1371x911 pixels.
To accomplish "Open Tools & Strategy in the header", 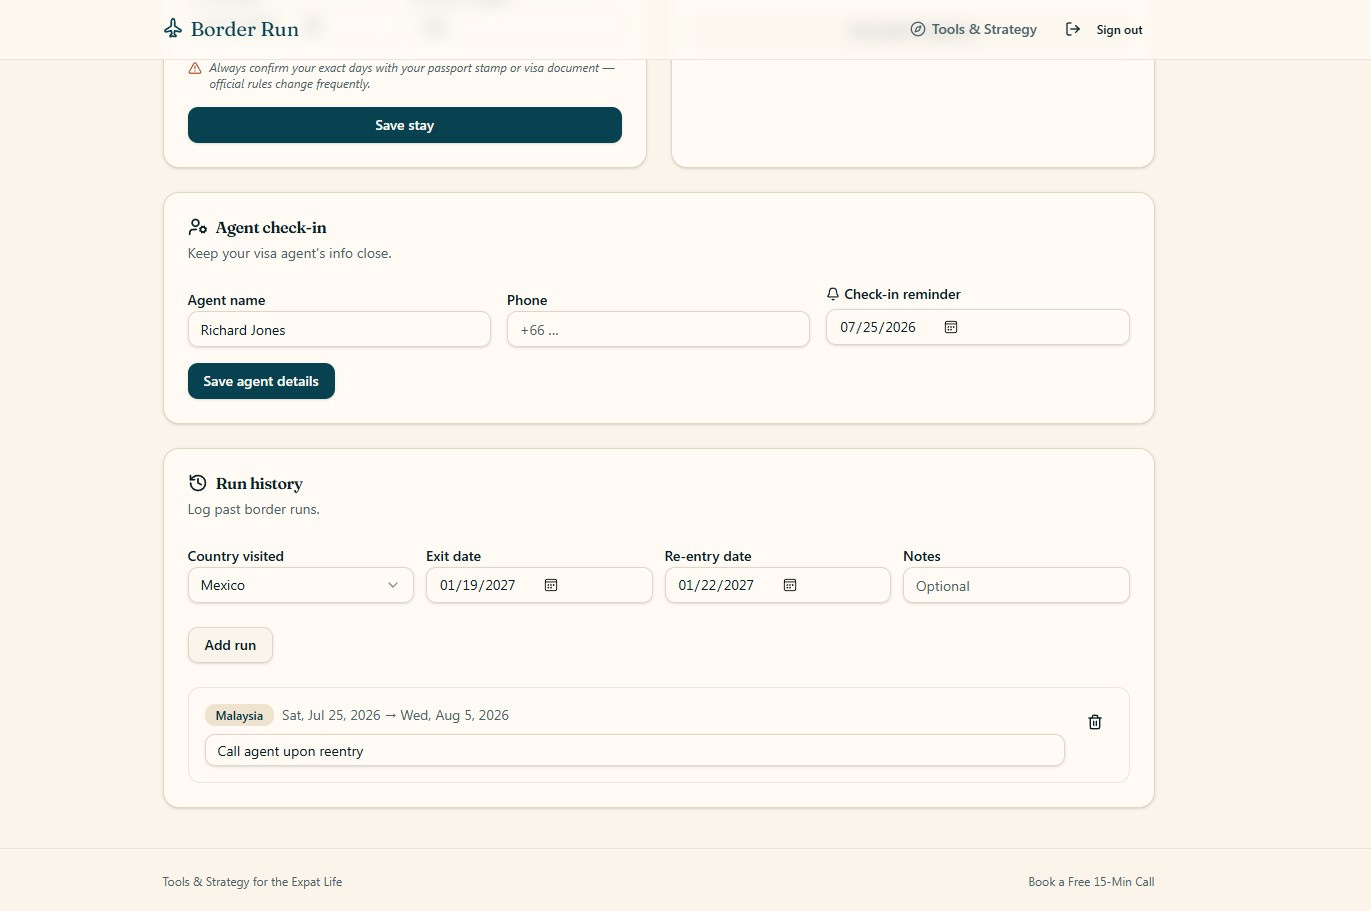I will pyautogui.click(x=974, y=29).
